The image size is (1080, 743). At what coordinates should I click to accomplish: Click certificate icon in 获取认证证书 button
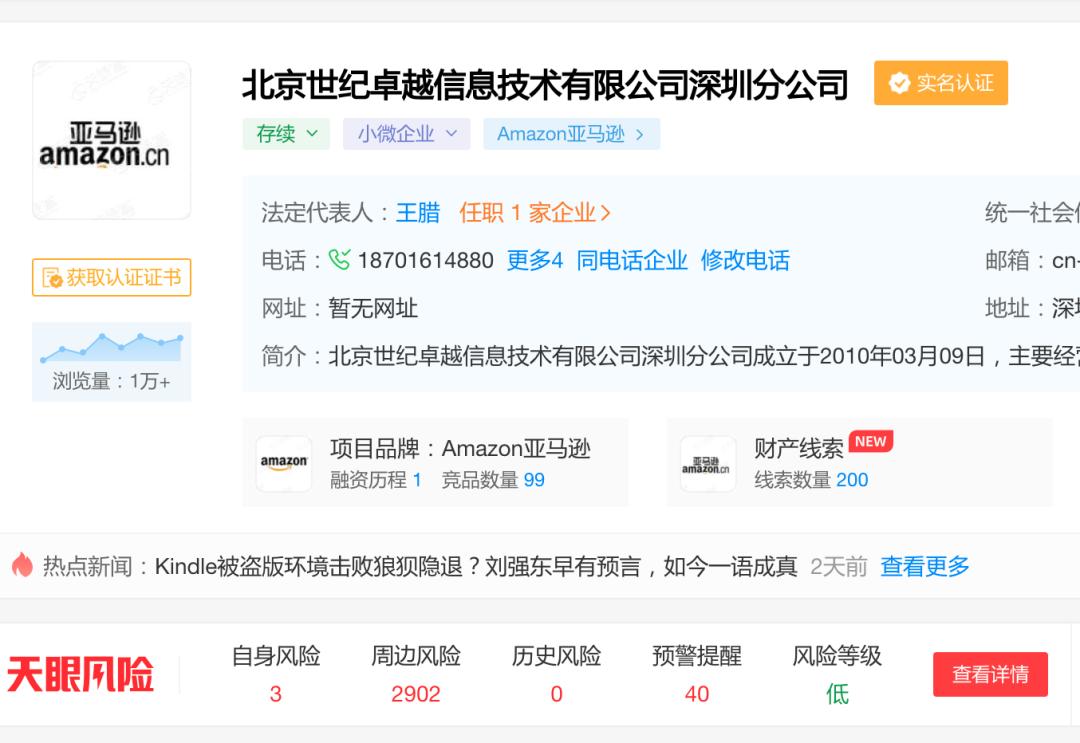52,278
